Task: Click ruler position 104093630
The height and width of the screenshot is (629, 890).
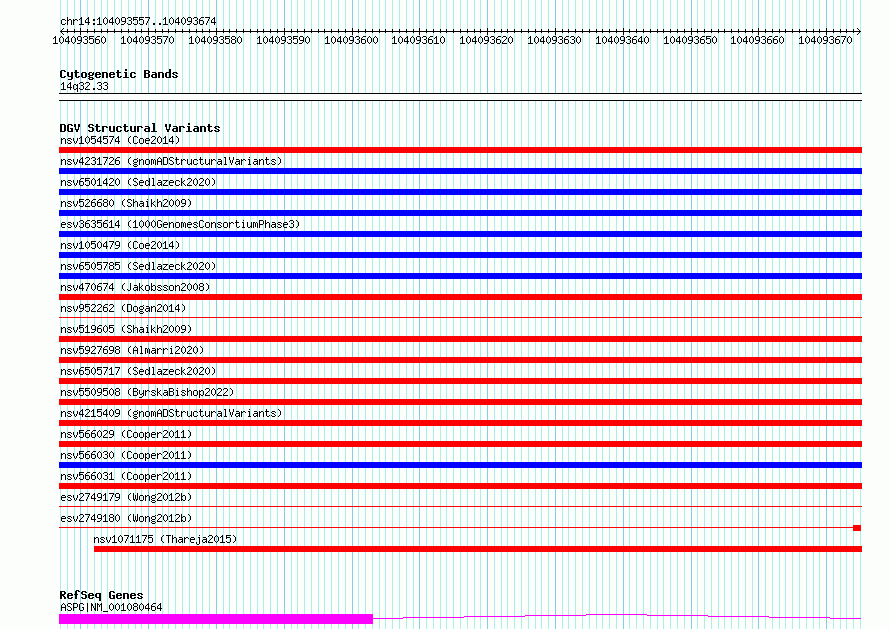Action: 555,40
